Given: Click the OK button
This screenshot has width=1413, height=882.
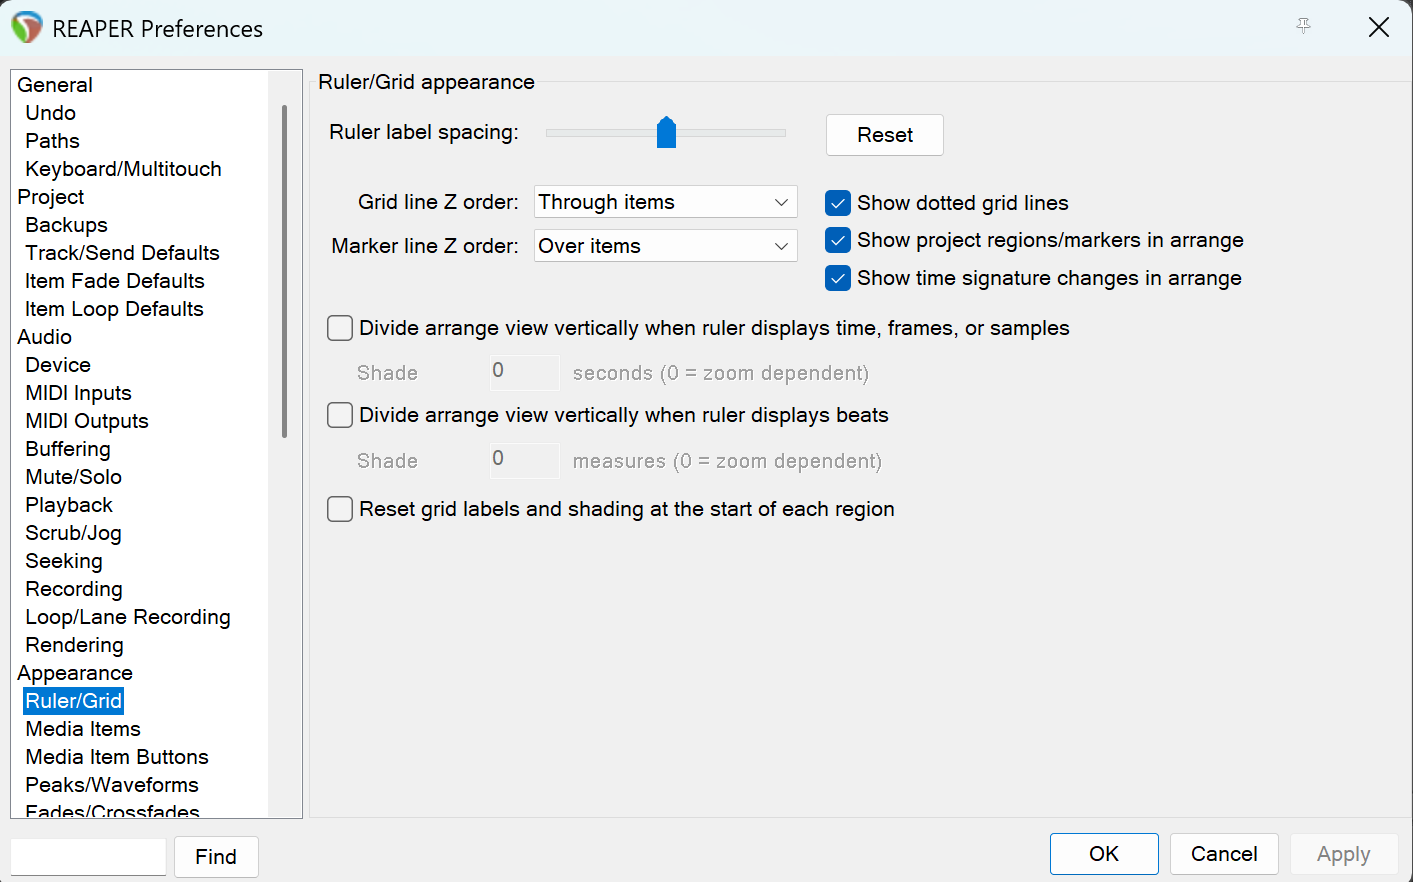Looking at the screenshot, I should pyautogui.click(x=1104, y=854).
